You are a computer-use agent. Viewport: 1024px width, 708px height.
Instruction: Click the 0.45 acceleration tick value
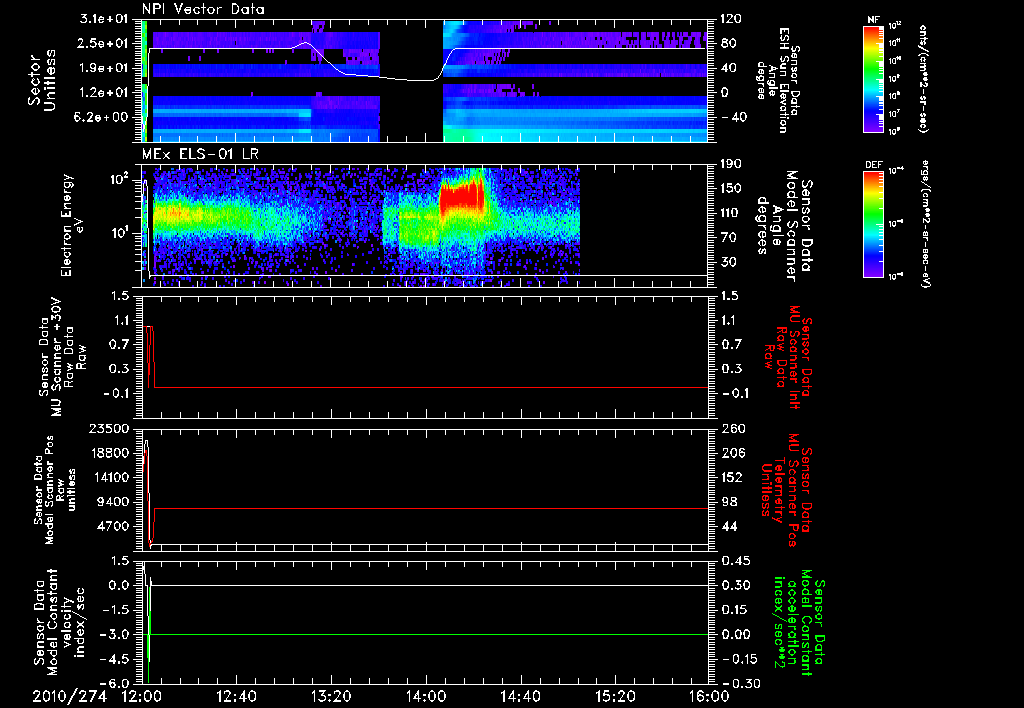(x=735, y=560)
